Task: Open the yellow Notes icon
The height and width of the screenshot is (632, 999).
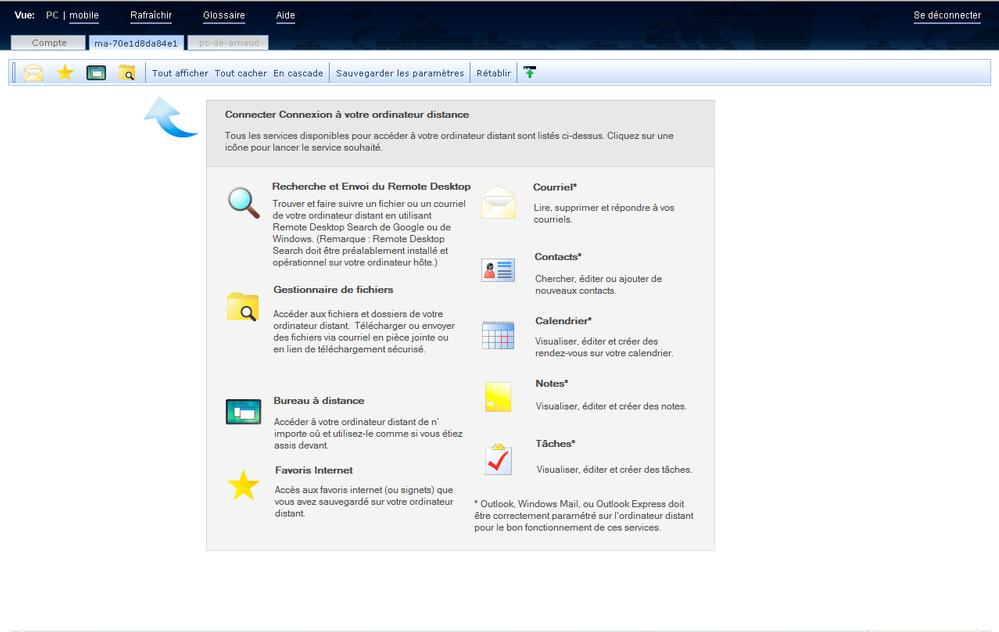Action: click(x=497, y=397)
